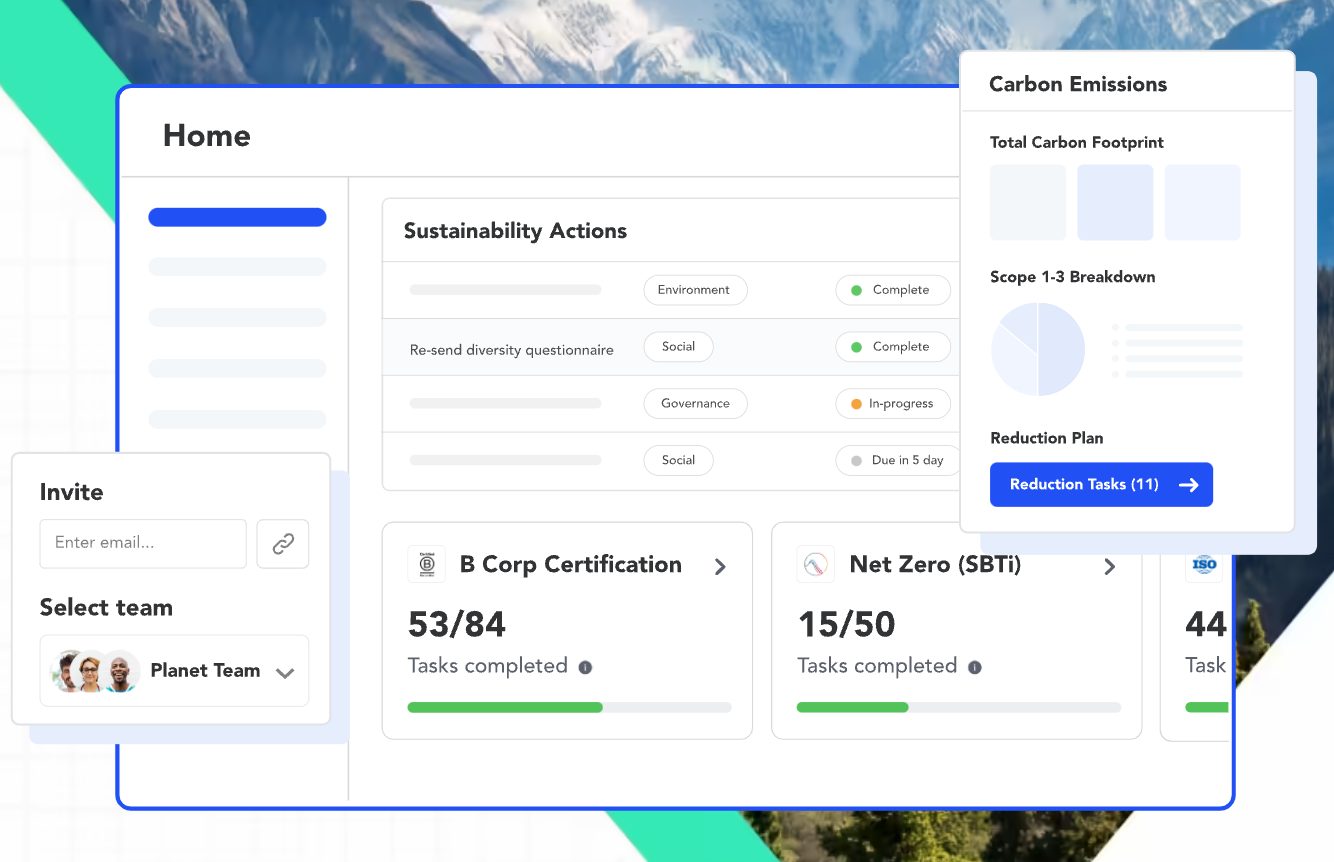This screenshot has width=1334, height=862.
Task: Click the 53/84 tasks count
Action: [x=457, y=625]
